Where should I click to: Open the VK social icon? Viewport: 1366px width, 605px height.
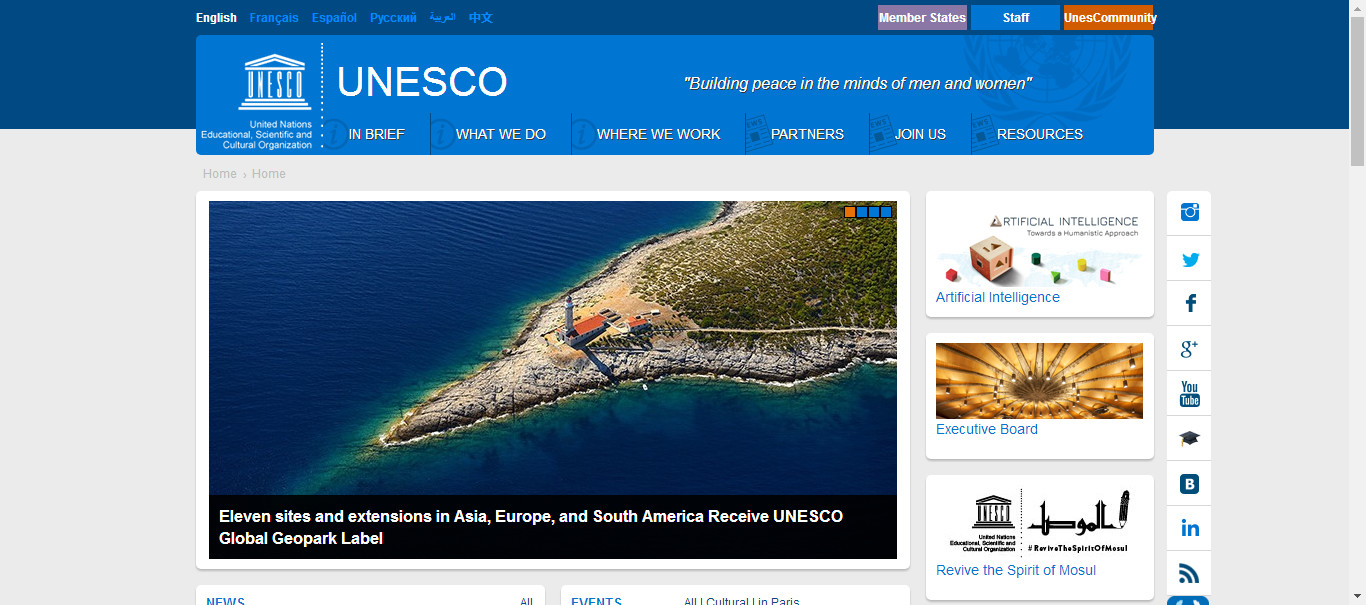point(1189,484)
